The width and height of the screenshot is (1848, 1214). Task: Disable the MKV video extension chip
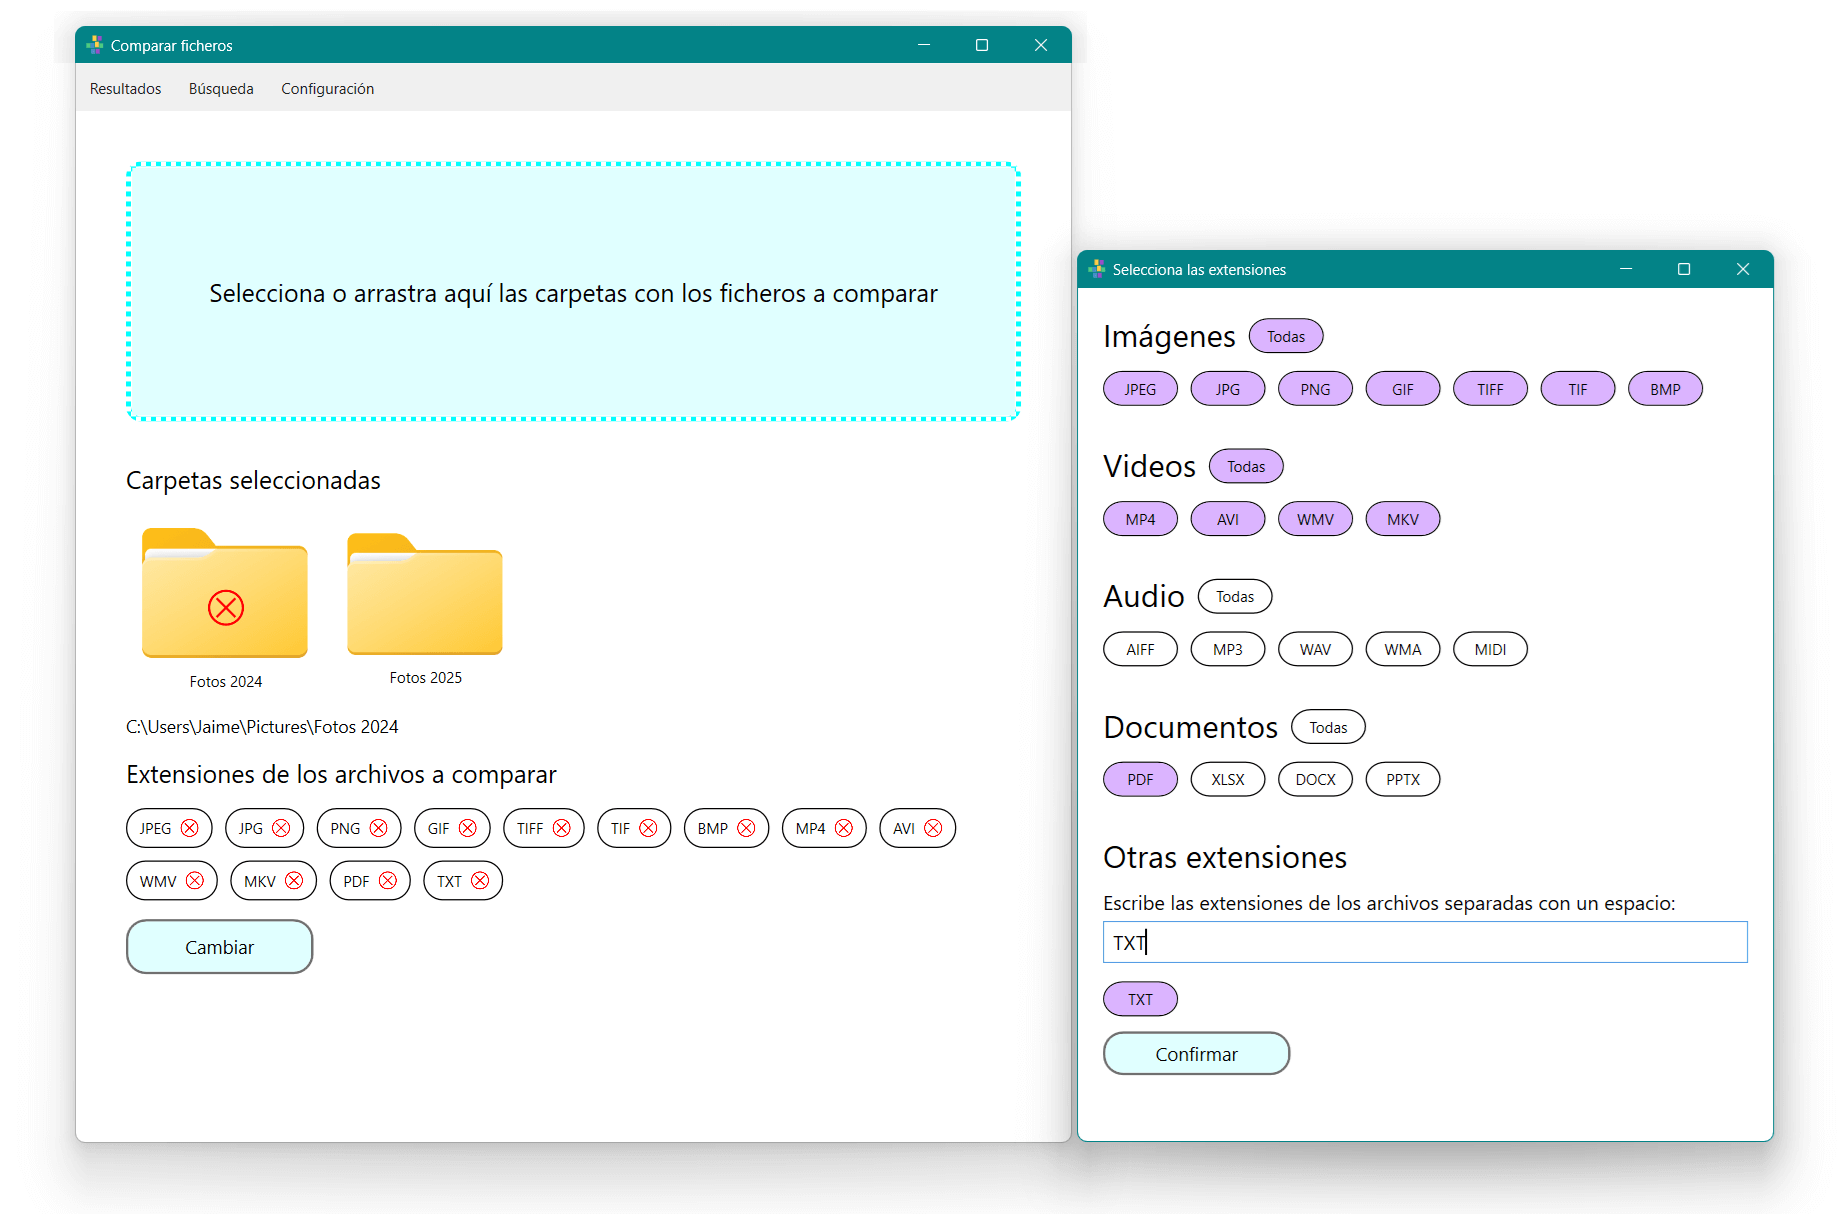pos(1402,519)
